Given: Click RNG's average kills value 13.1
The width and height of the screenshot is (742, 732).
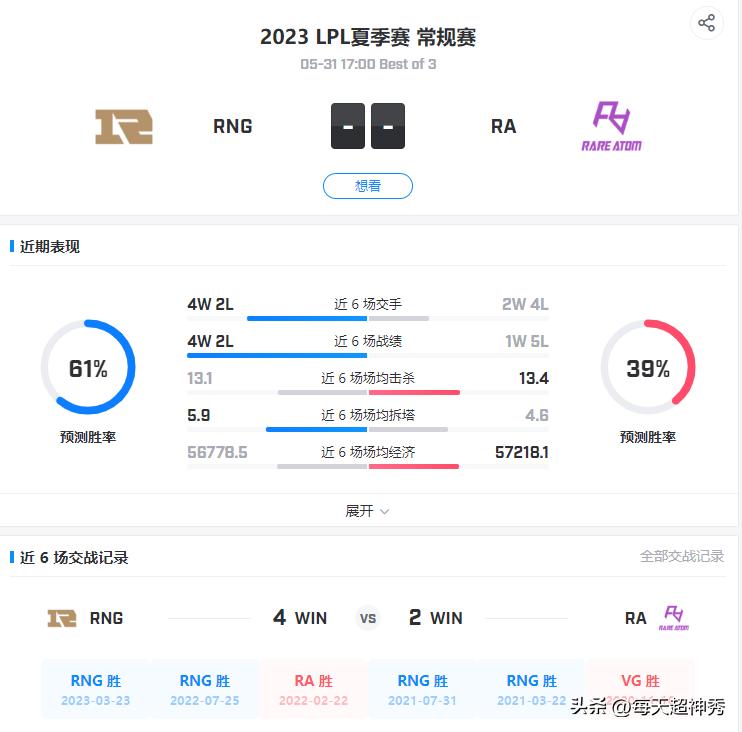Looking at the screenshot, I should tap(200, 378).
